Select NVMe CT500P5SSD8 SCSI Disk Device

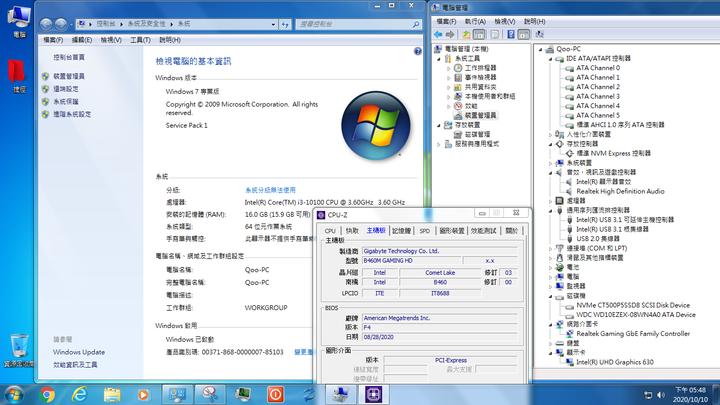[x=633, y=305]
